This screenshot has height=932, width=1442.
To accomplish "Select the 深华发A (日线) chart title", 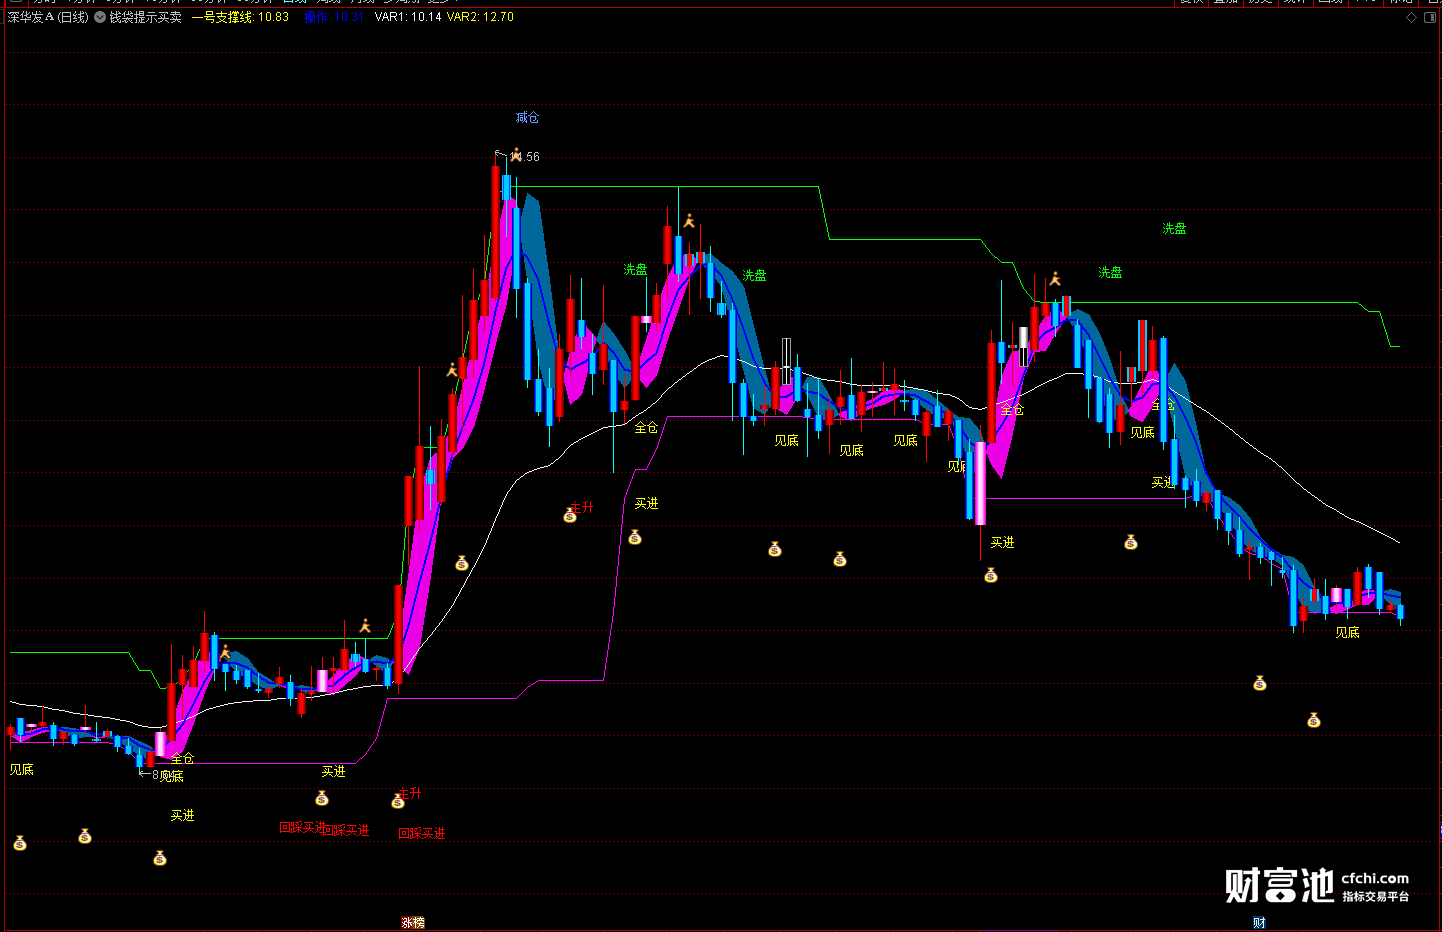I will click(x=48, y=17).
